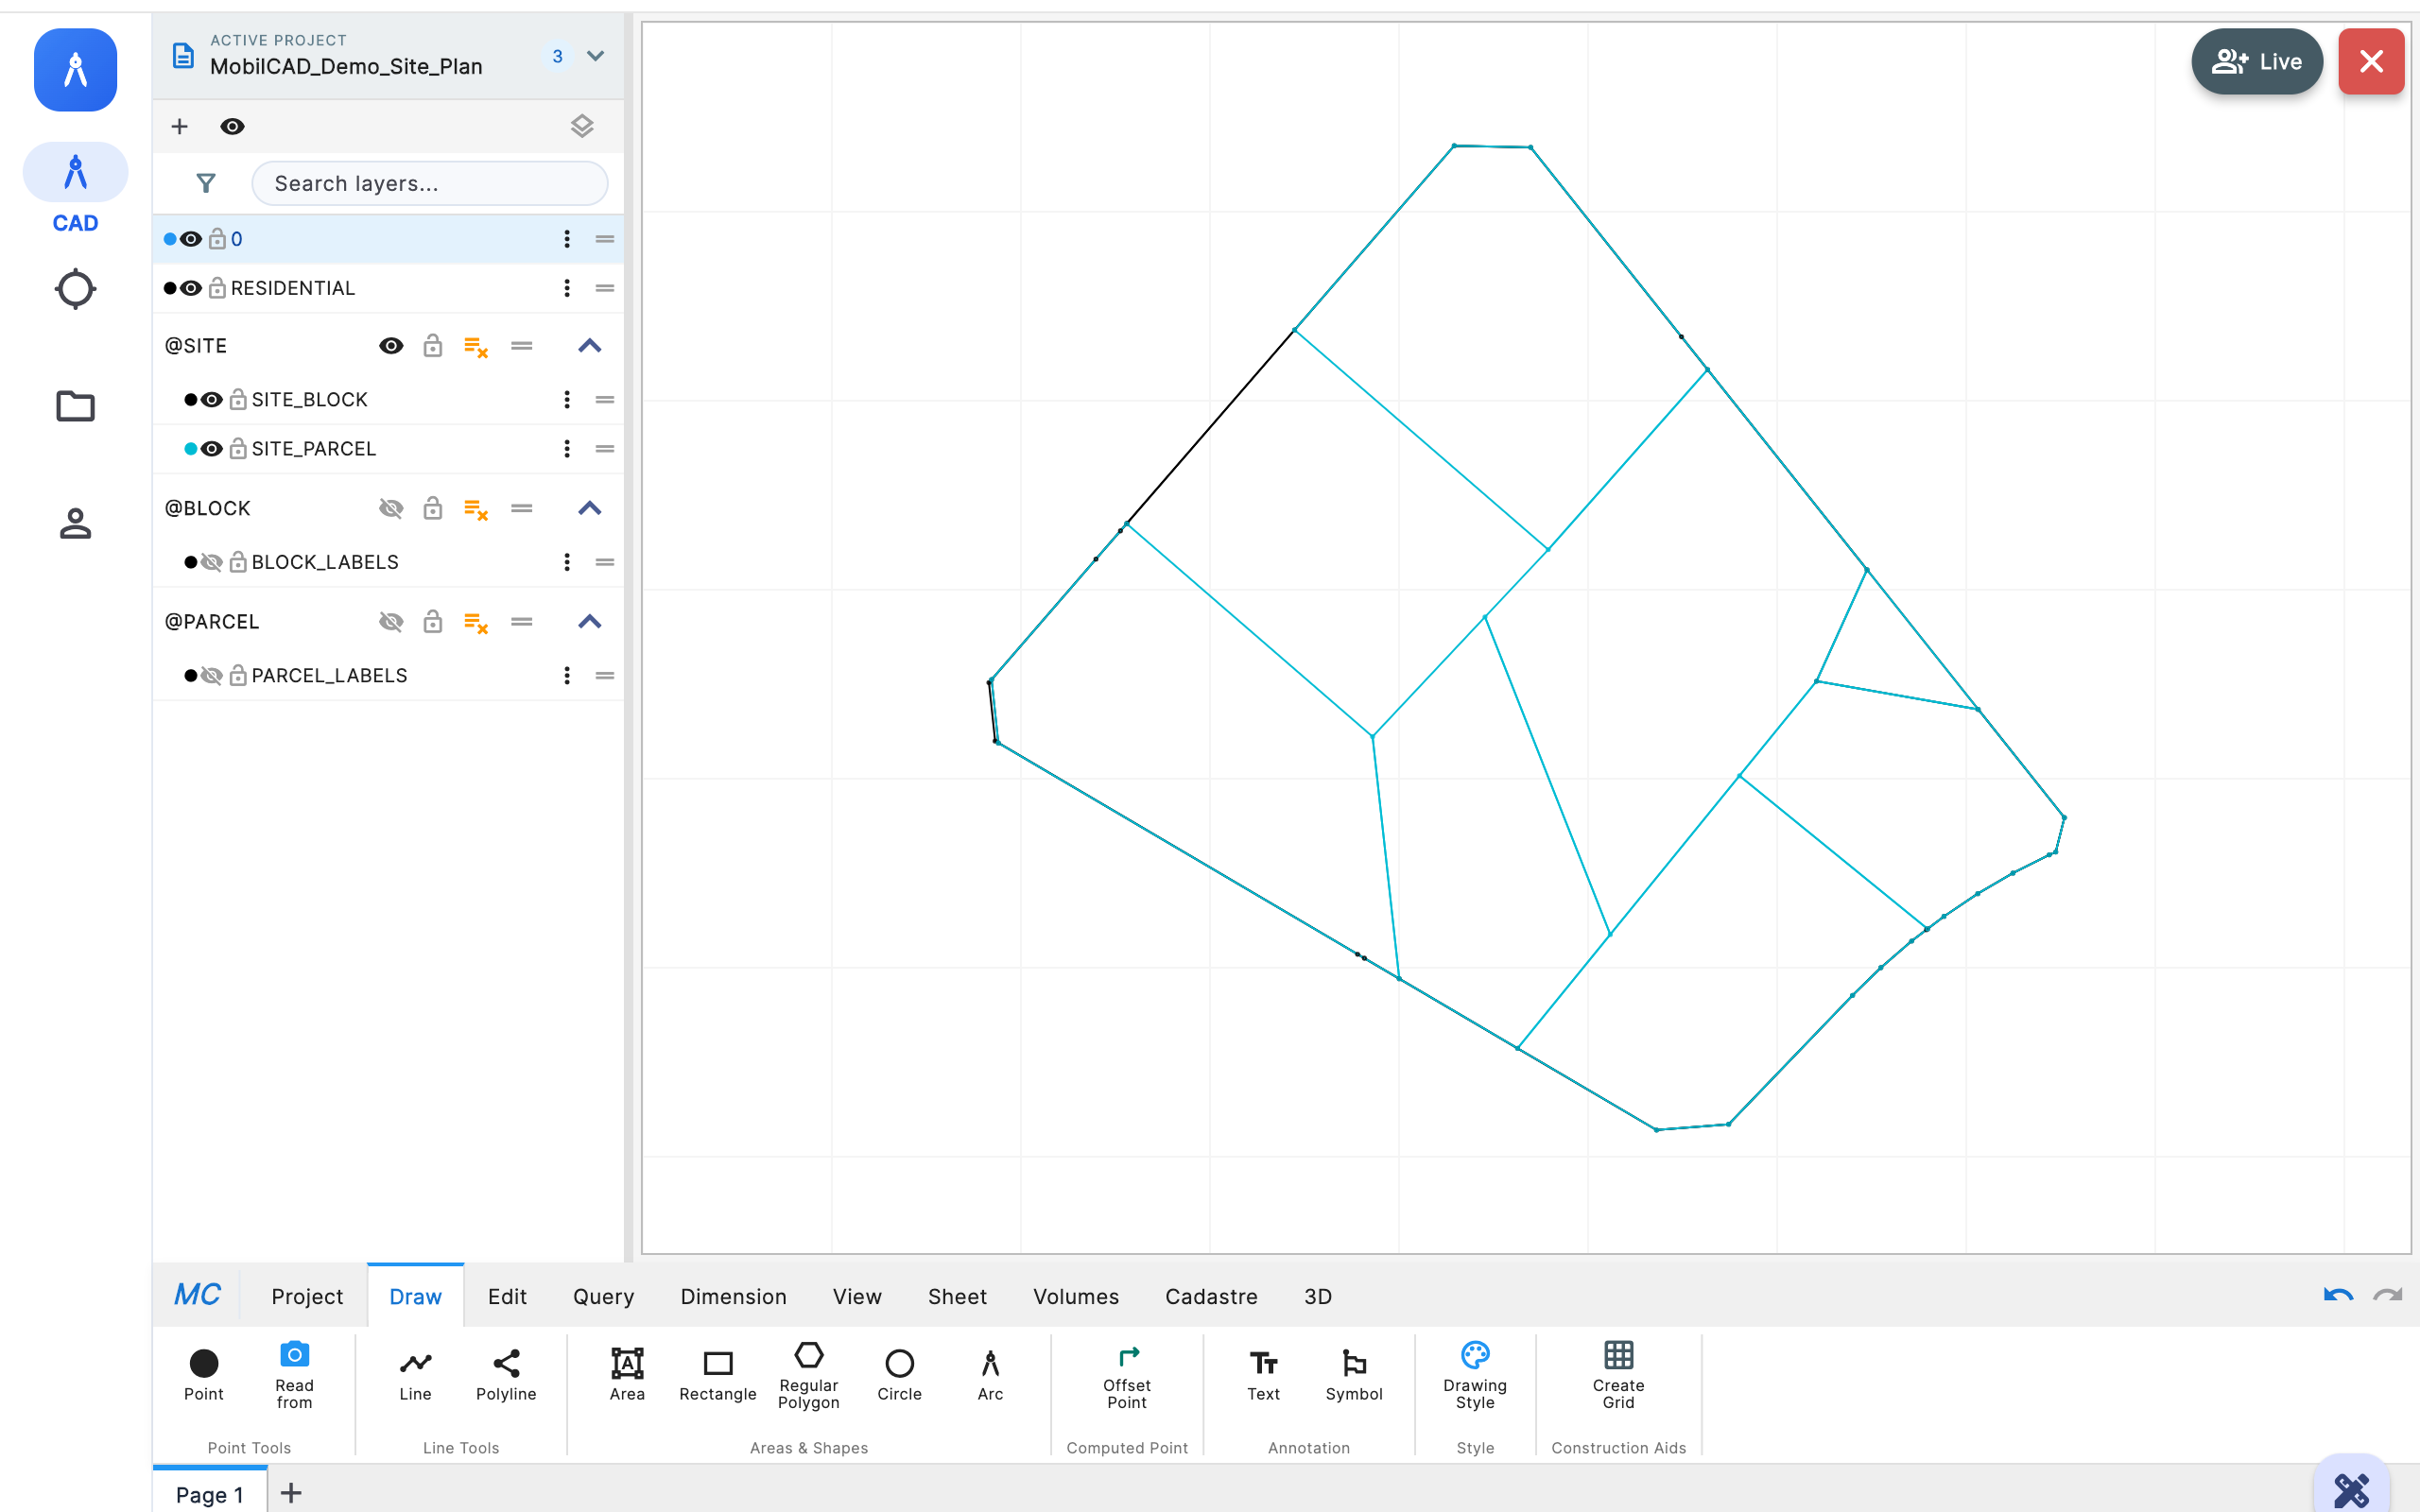The height and width of the screenshot is (1512, 2420).
Task: Select the Regular Polygon tool
Action: [x=808, y=1375]
